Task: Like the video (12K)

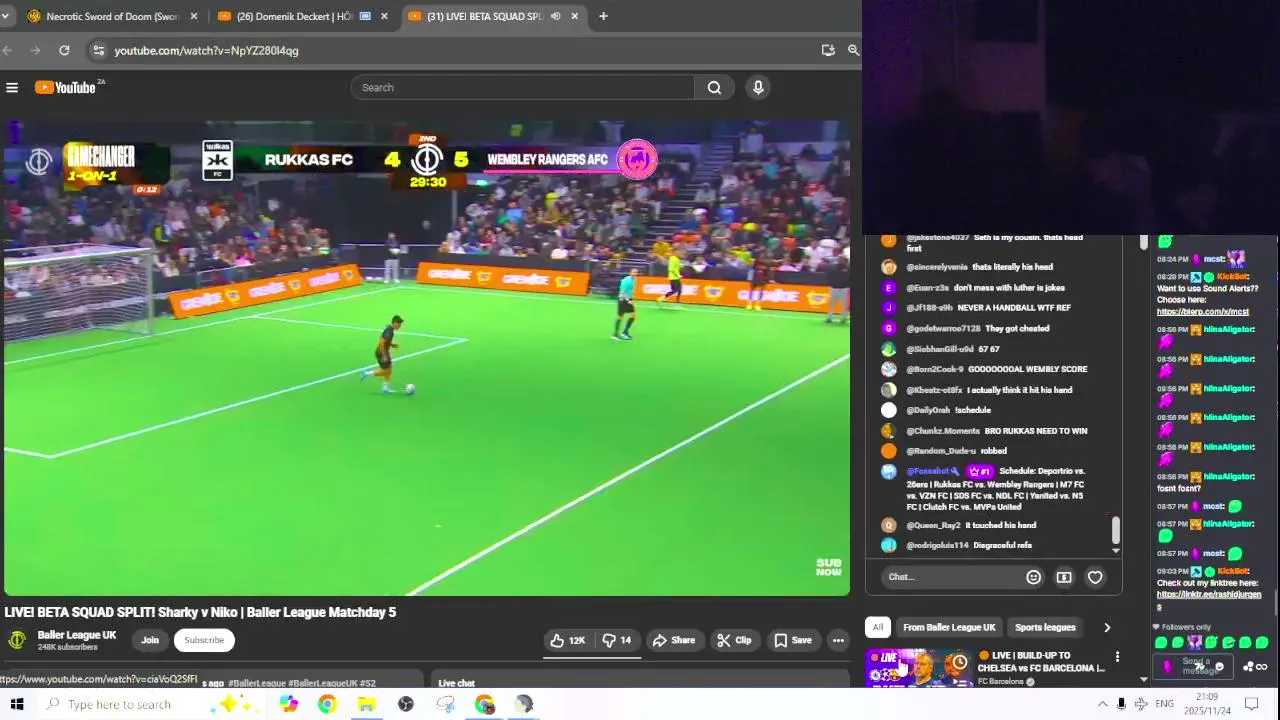Action: click(x=568, y=640)
